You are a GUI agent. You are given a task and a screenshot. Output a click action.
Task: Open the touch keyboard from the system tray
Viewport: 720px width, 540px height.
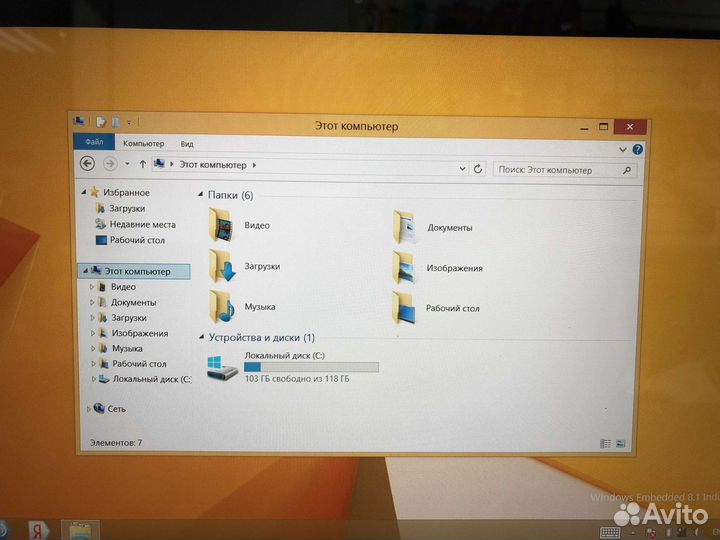pyautogui.click(x=610, y=533)
